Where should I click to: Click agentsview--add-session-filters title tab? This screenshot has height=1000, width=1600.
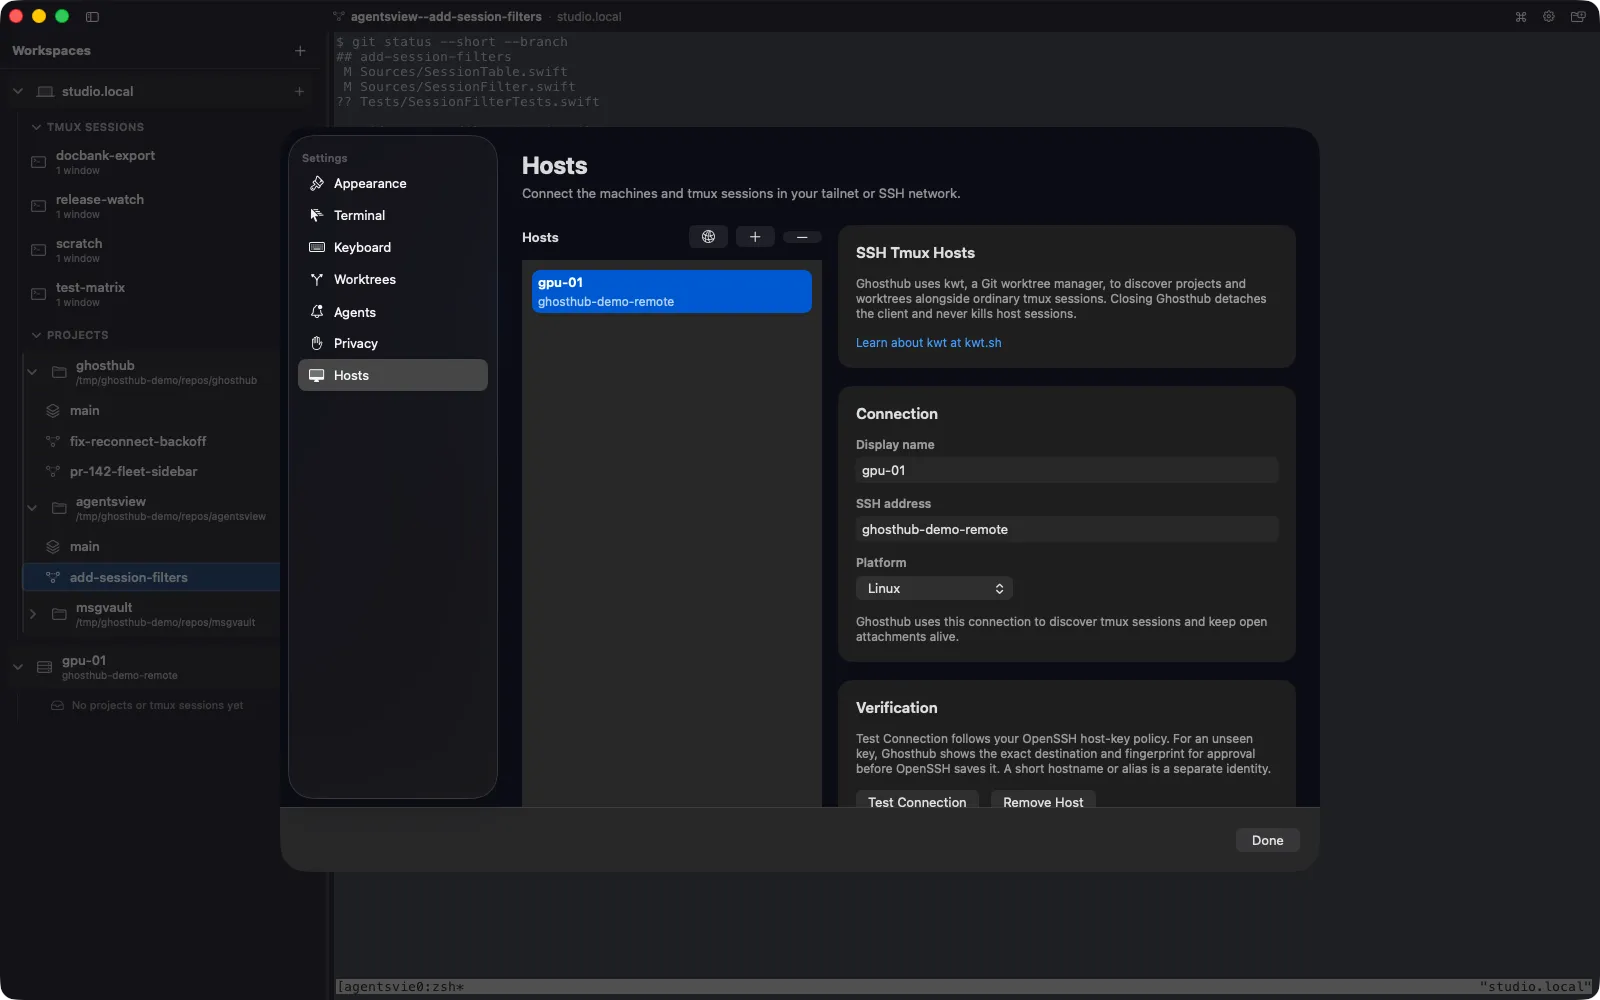click(x=446, y=17)
